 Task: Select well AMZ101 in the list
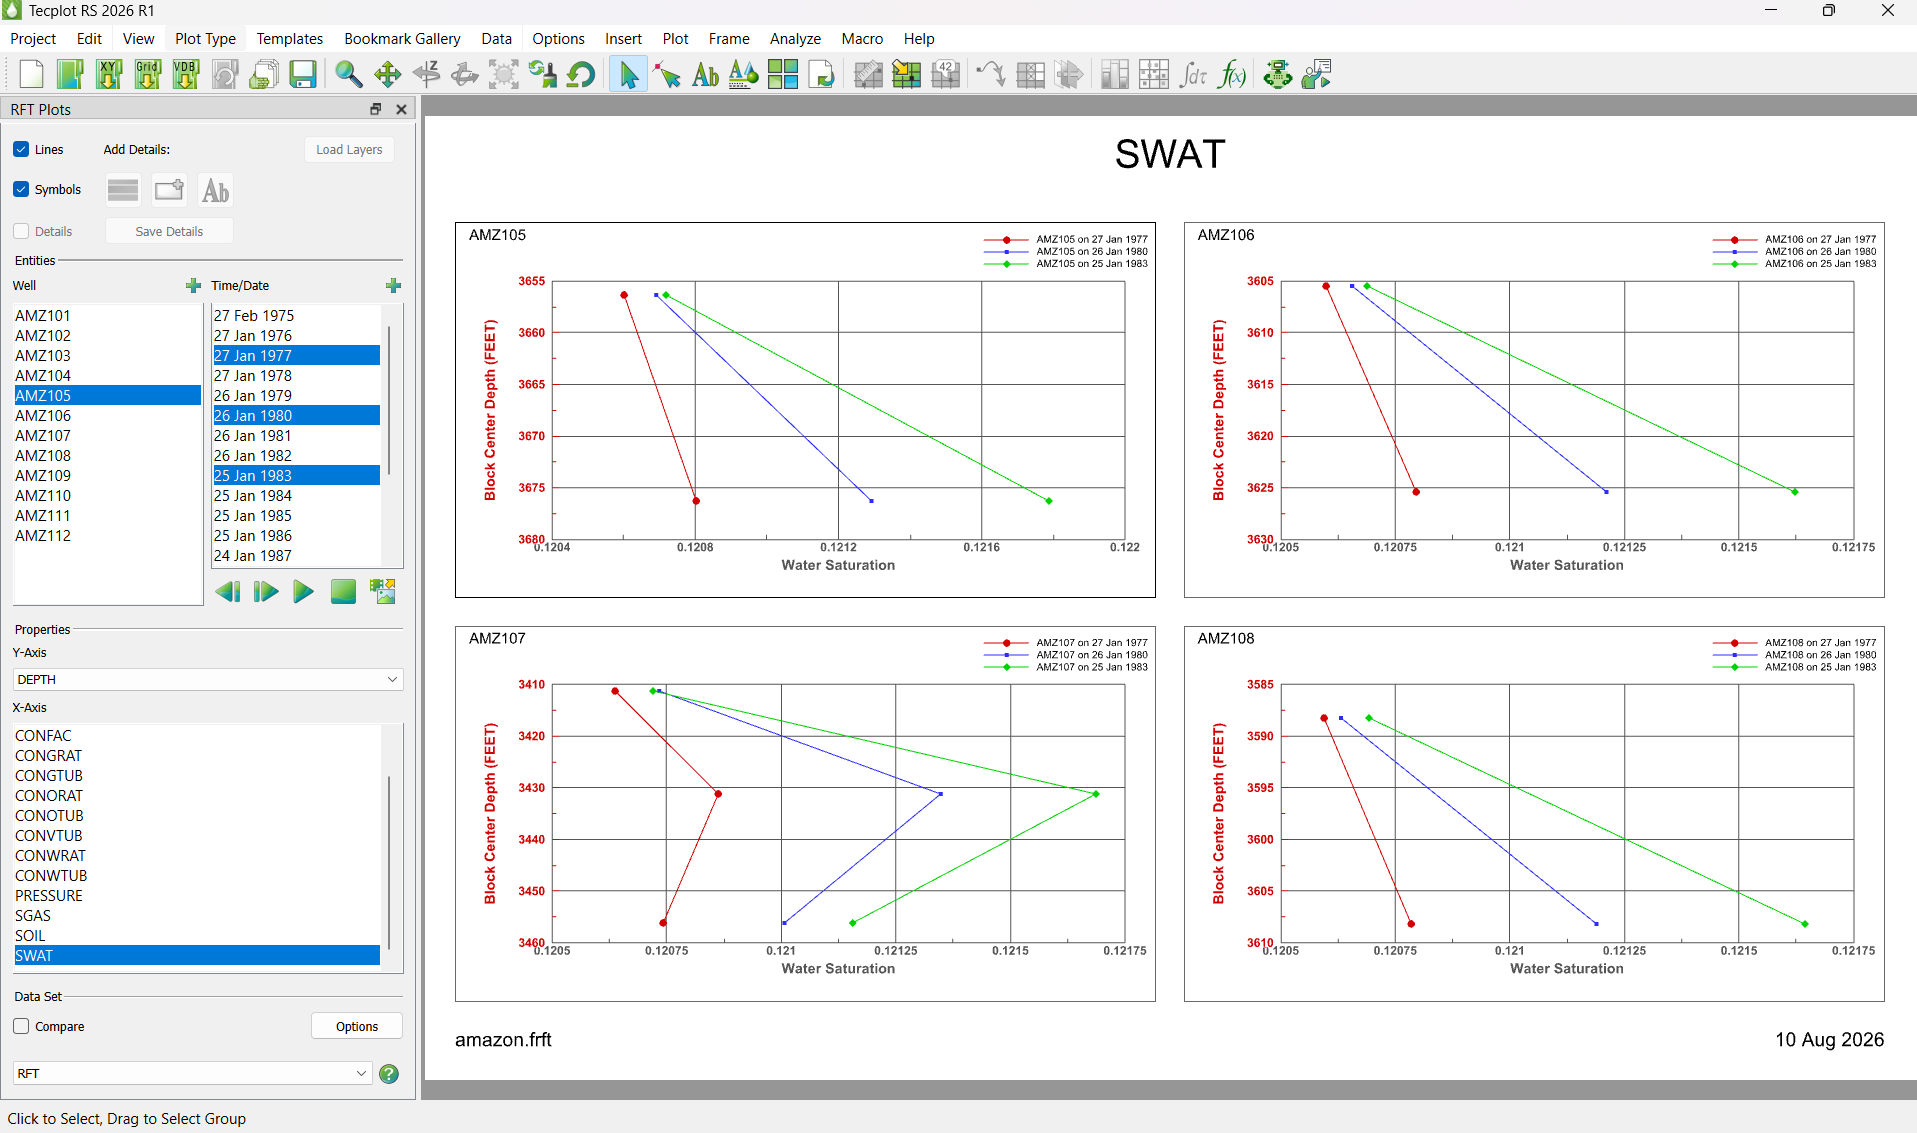tap(107, 315)
